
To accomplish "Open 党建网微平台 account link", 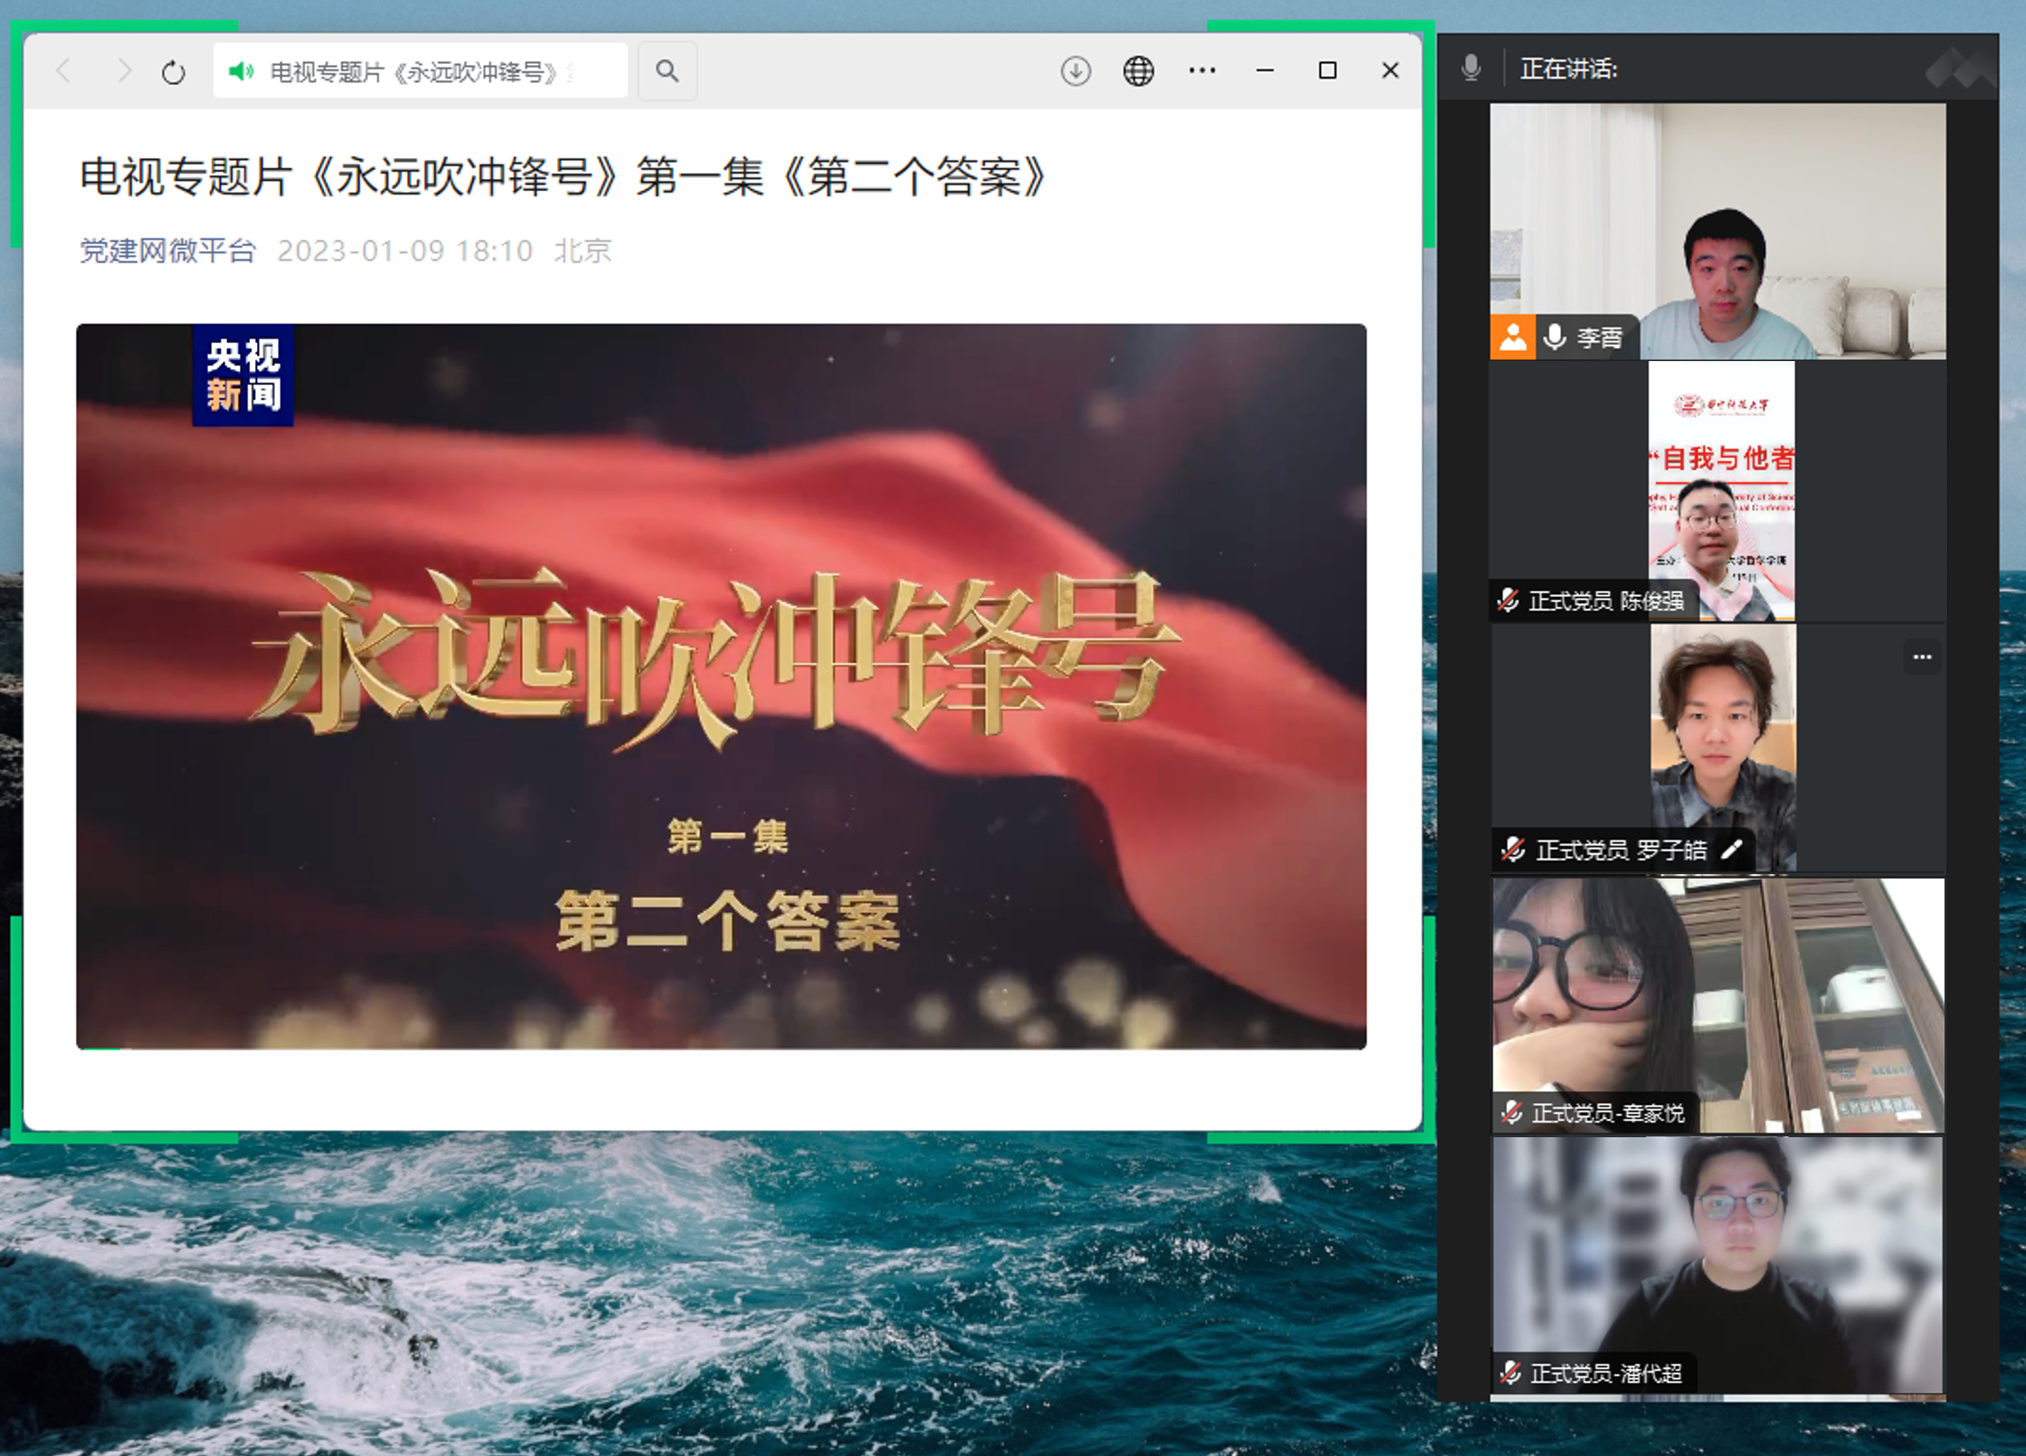I will [168, 250].
